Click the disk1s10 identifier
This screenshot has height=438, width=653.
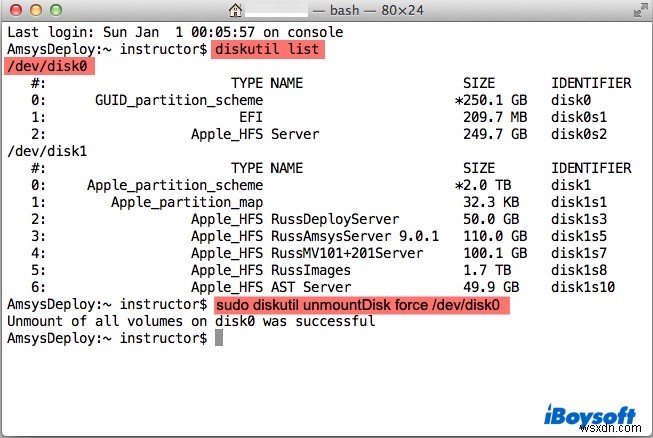pos(584,287)
